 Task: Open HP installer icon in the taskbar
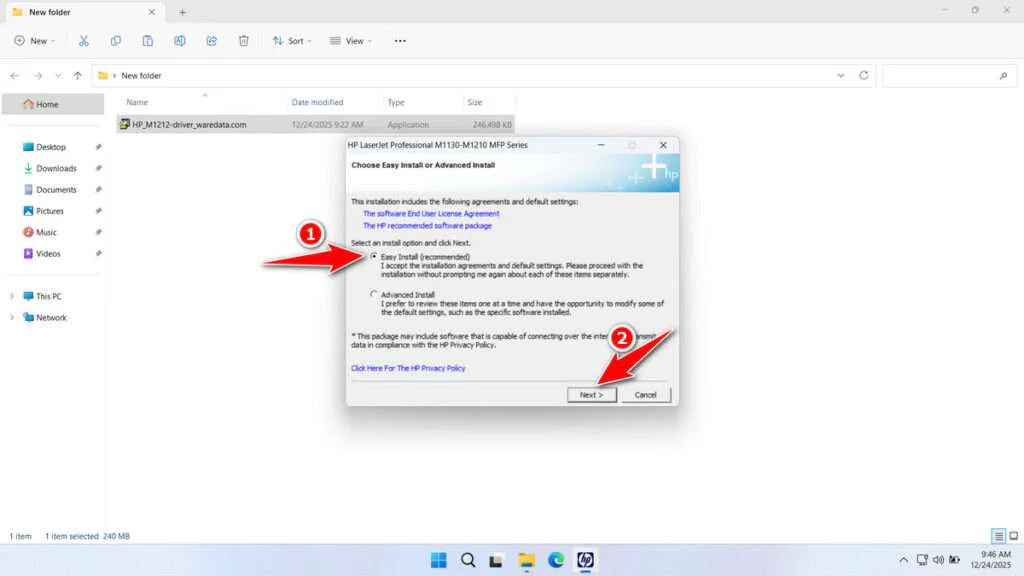(585, 559)
